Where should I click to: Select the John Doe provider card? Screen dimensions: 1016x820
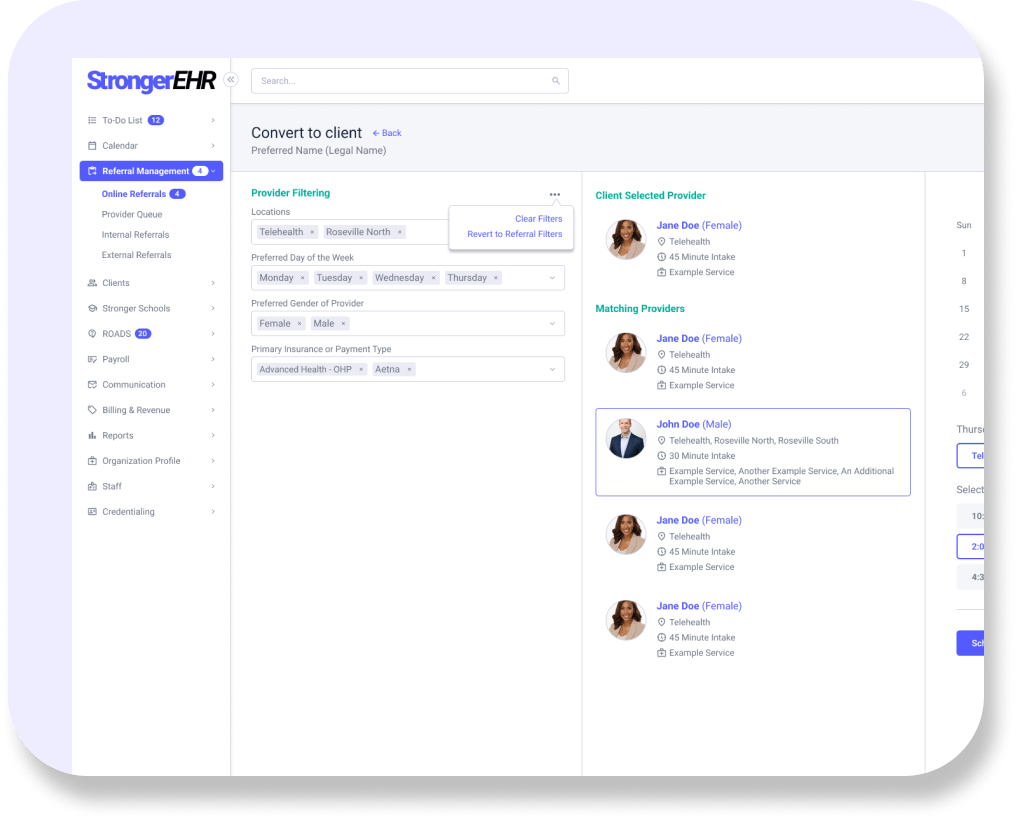[752, 452]
